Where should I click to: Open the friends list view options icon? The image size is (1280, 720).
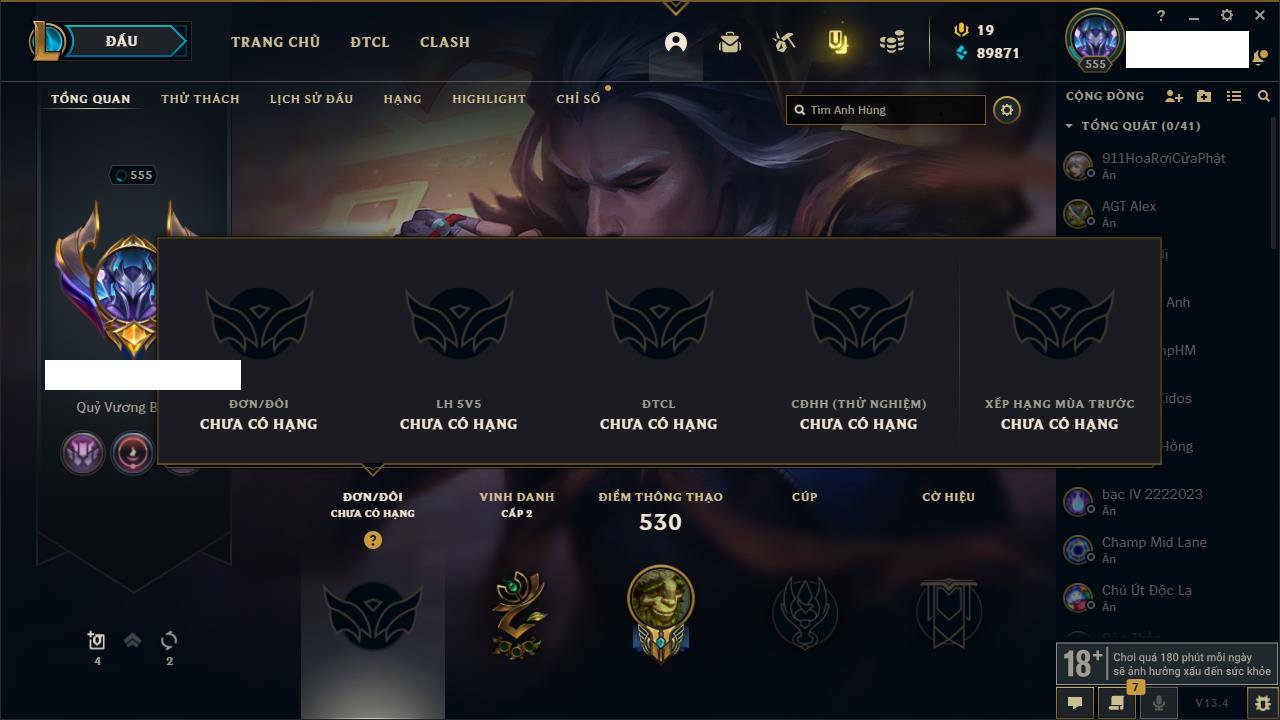1234,96
